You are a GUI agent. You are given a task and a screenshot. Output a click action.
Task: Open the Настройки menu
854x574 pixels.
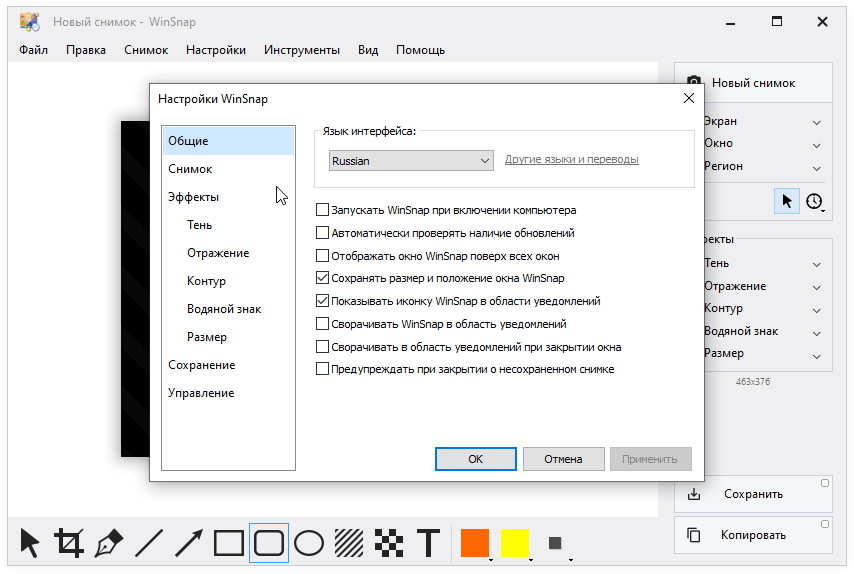[216, 50]
